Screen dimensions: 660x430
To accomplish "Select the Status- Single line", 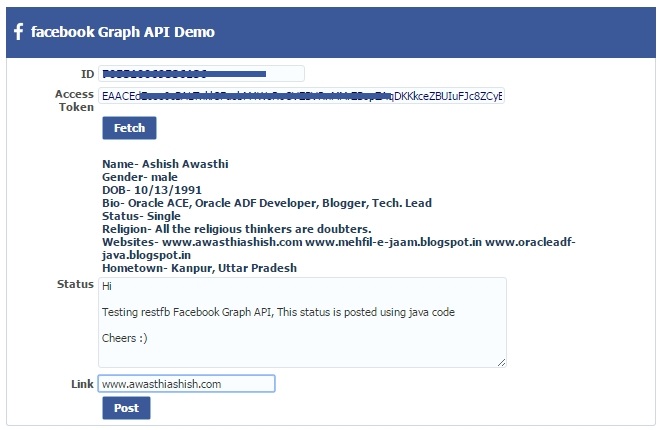I will [x=141, y=216].
